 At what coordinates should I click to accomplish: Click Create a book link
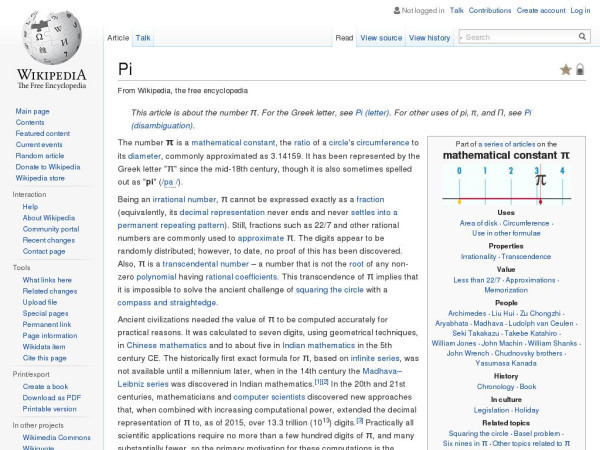click(45, 386)
